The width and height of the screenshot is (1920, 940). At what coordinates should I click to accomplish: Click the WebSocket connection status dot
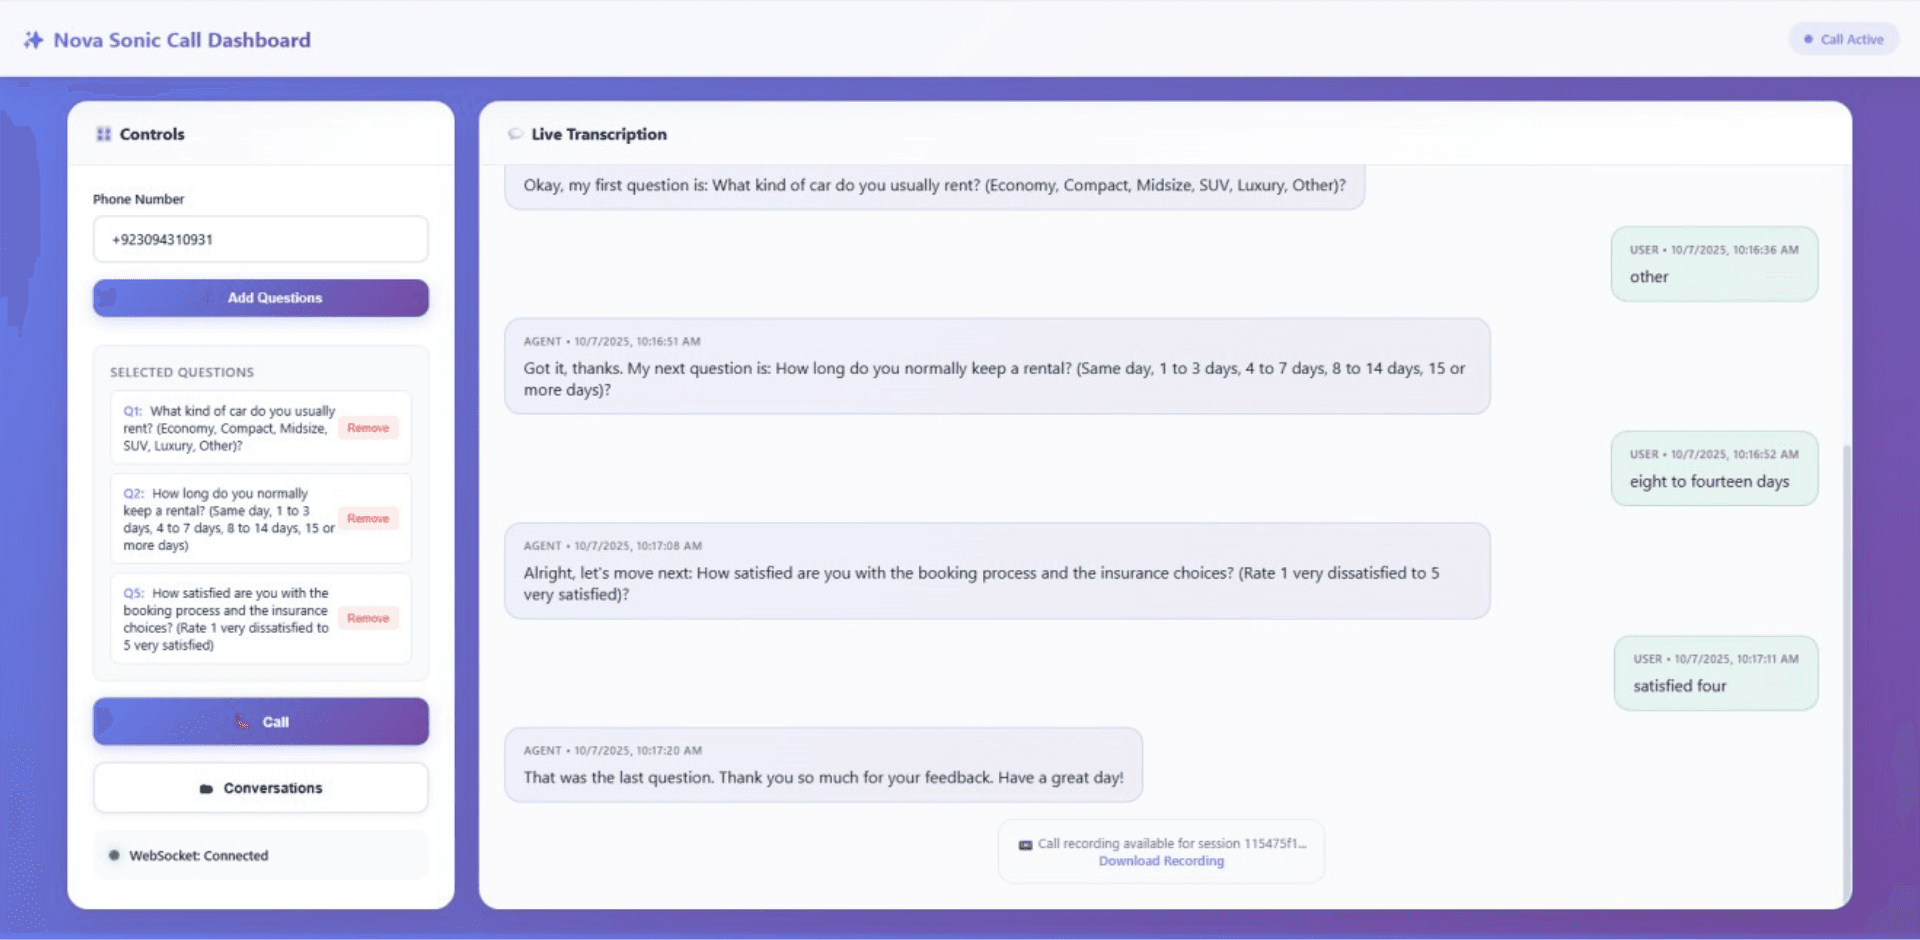point(114,856)
